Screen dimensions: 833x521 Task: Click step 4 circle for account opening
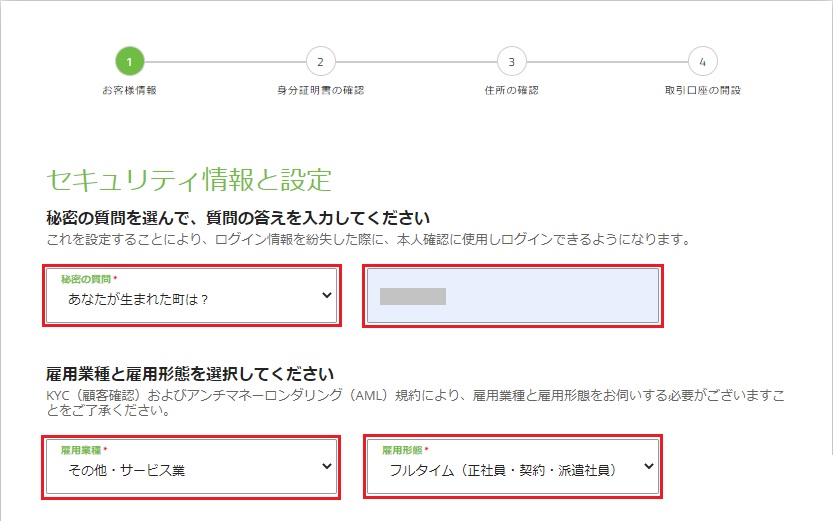tap(702, 62)
